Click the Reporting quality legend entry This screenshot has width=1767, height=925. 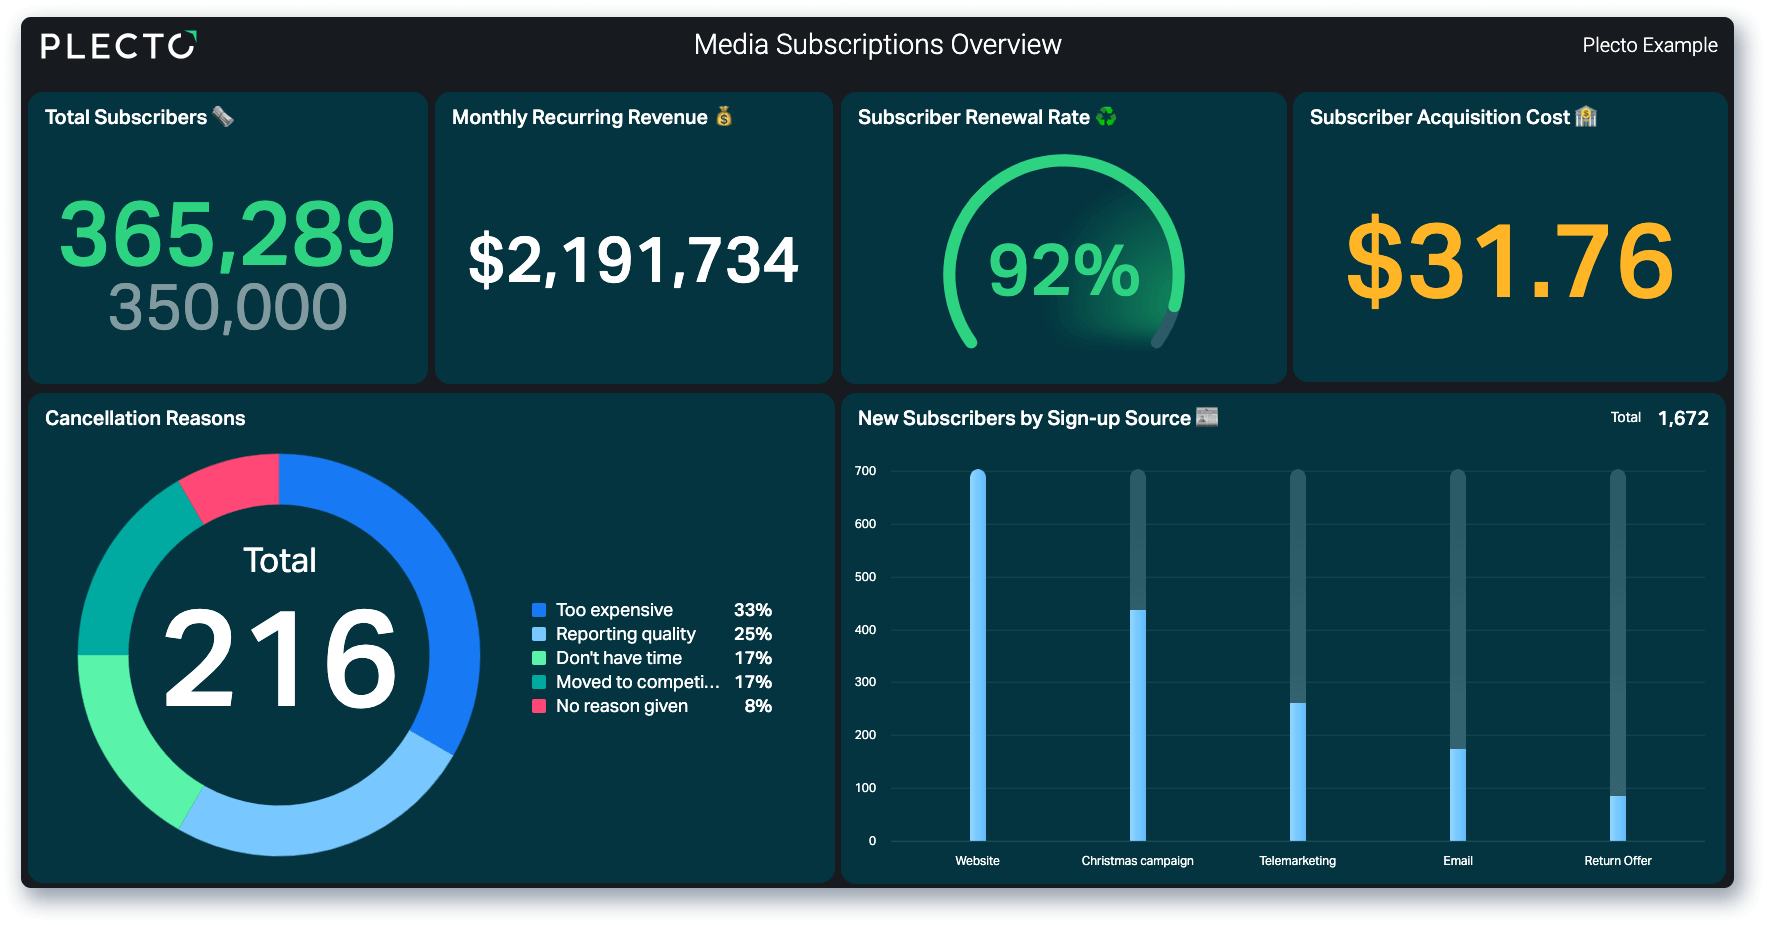651,634
